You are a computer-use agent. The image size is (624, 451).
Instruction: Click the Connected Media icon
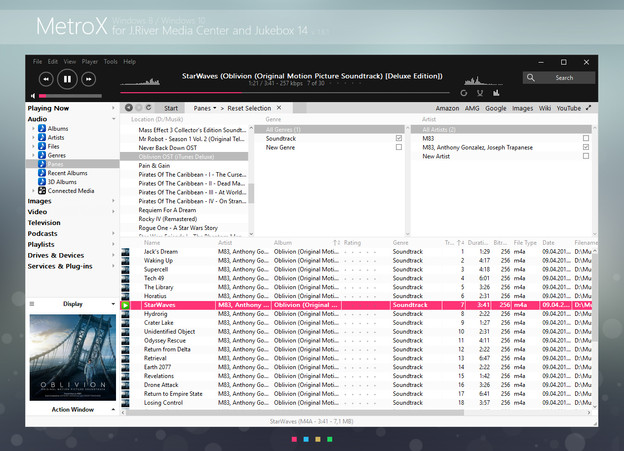tap(42, 191)
